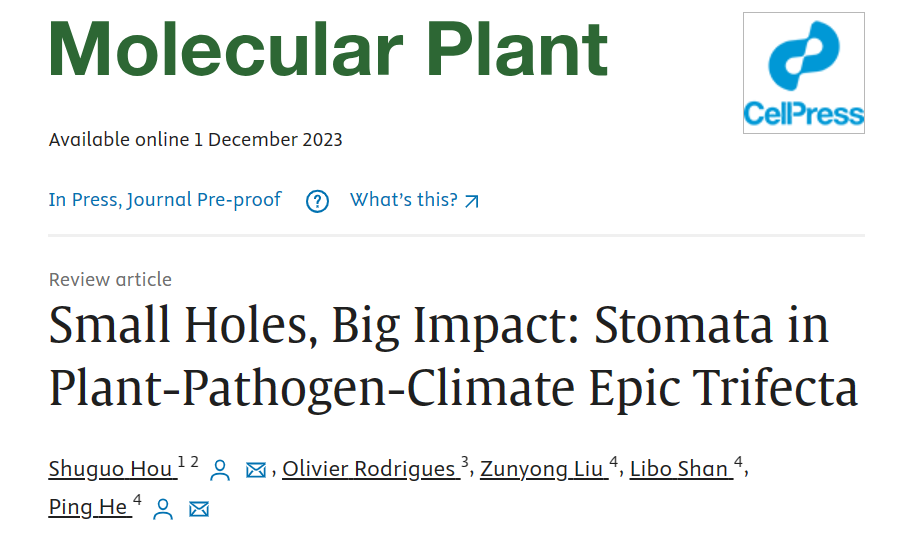The image size is (906, 543).
Task: Click author name Ping He
Action: [x=88, y=507]
